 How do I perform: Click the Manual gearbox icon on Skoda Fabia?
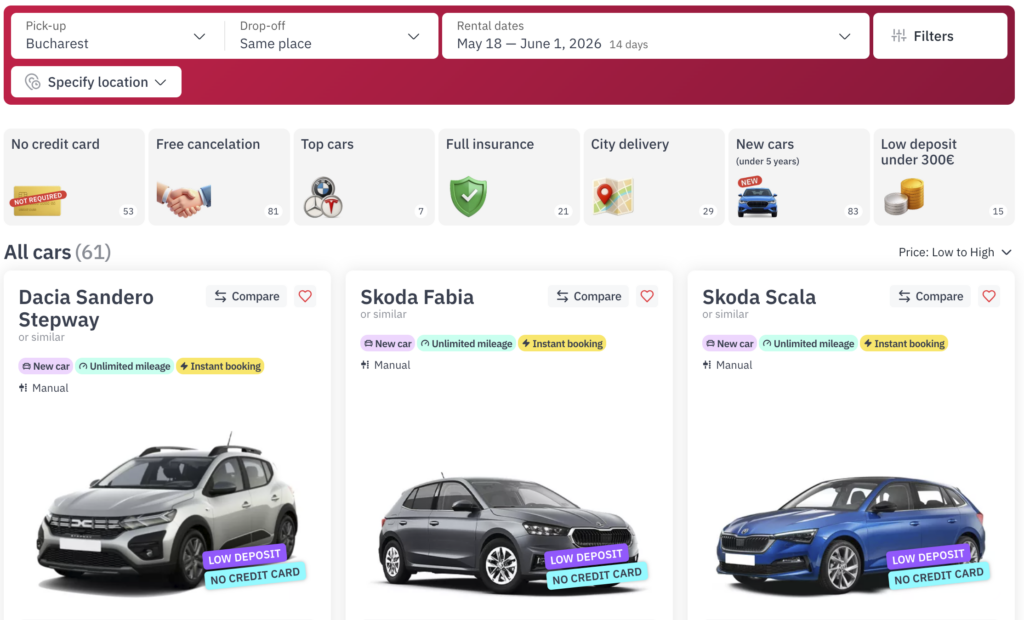365,365
